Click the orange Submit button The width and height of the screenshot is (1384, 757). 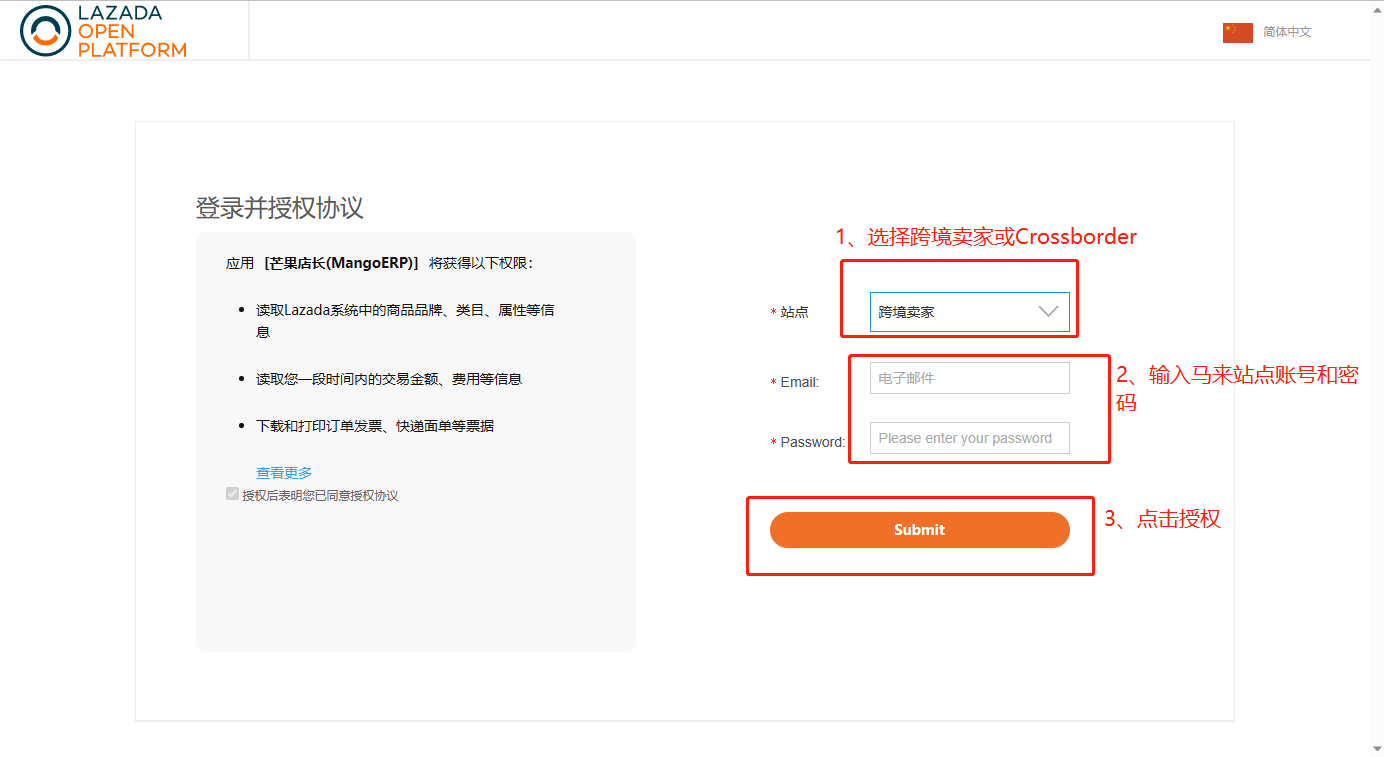pyautogui.click(x=920, y=530)
